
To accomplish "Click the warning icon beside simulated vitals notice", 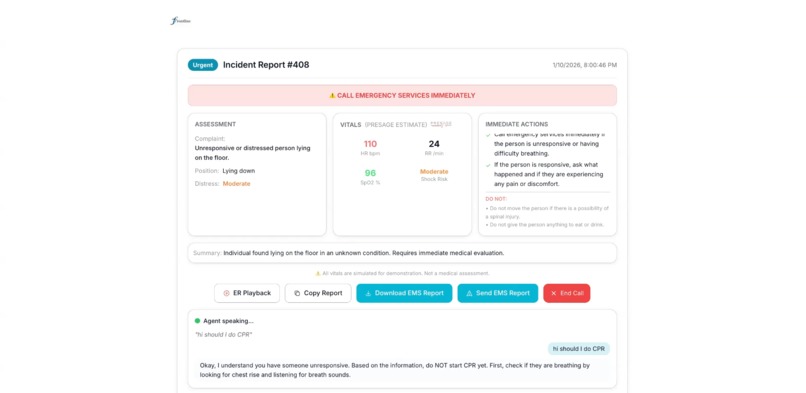I will (x=318, y=273).
